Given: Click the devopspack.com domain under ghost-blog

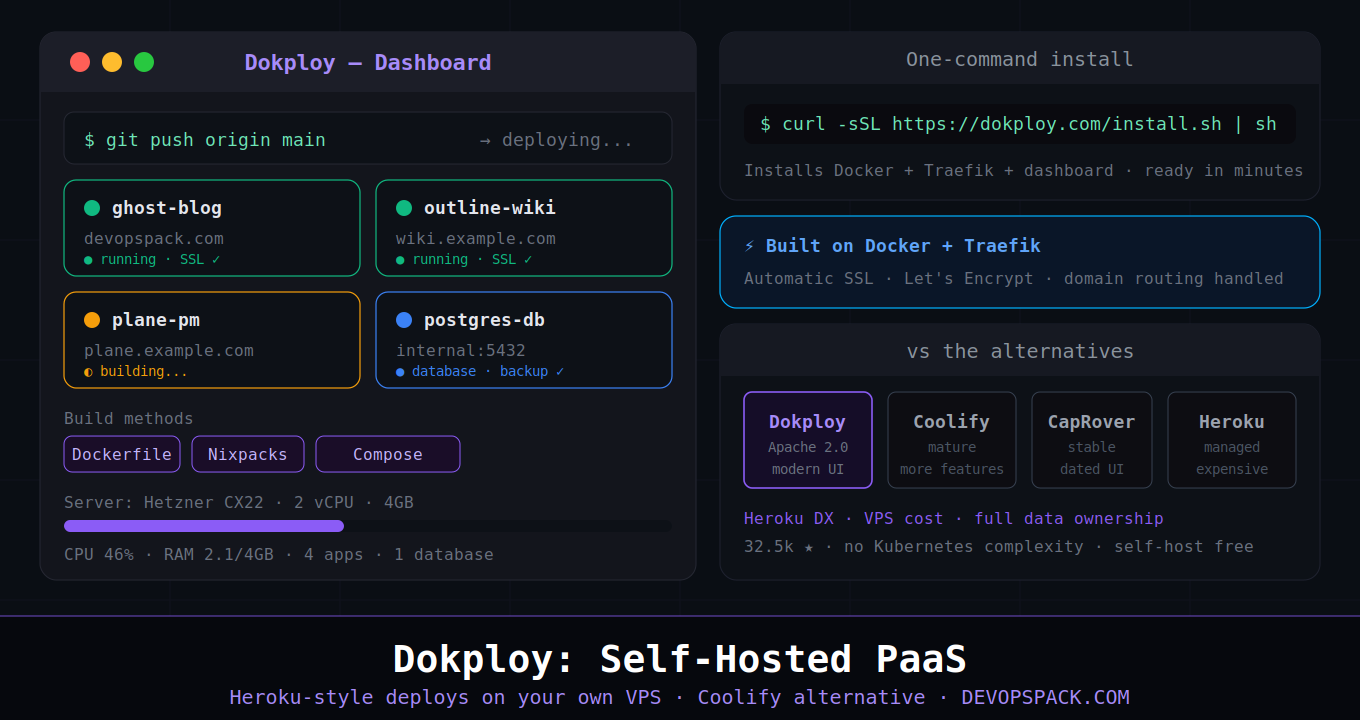Looking at the screenshot, I should coord(154,239).
